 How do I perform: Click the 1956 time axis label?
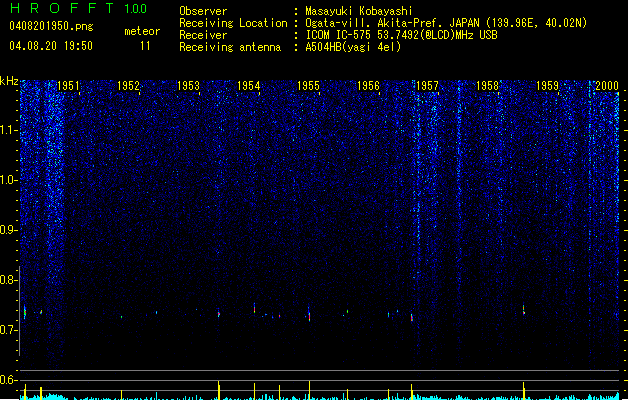click(368, 86)
